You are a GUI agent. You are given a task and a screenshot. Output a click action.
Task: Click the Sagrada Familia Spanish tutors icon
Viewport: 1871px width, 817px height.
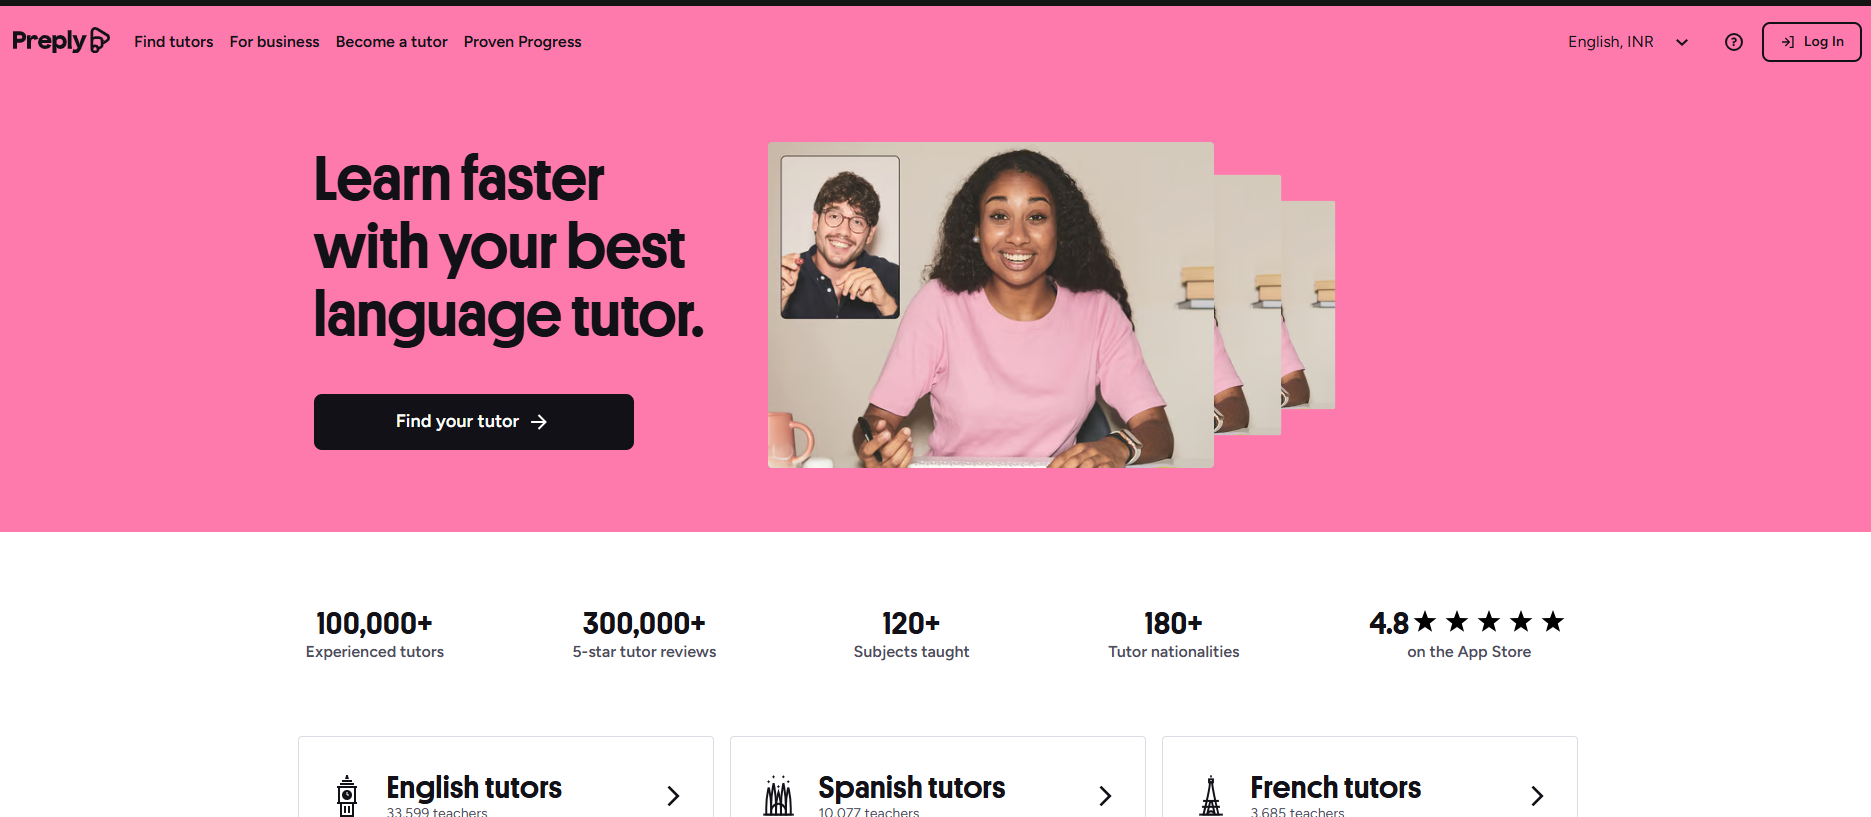pyautogui.click(x=778, y=796)
